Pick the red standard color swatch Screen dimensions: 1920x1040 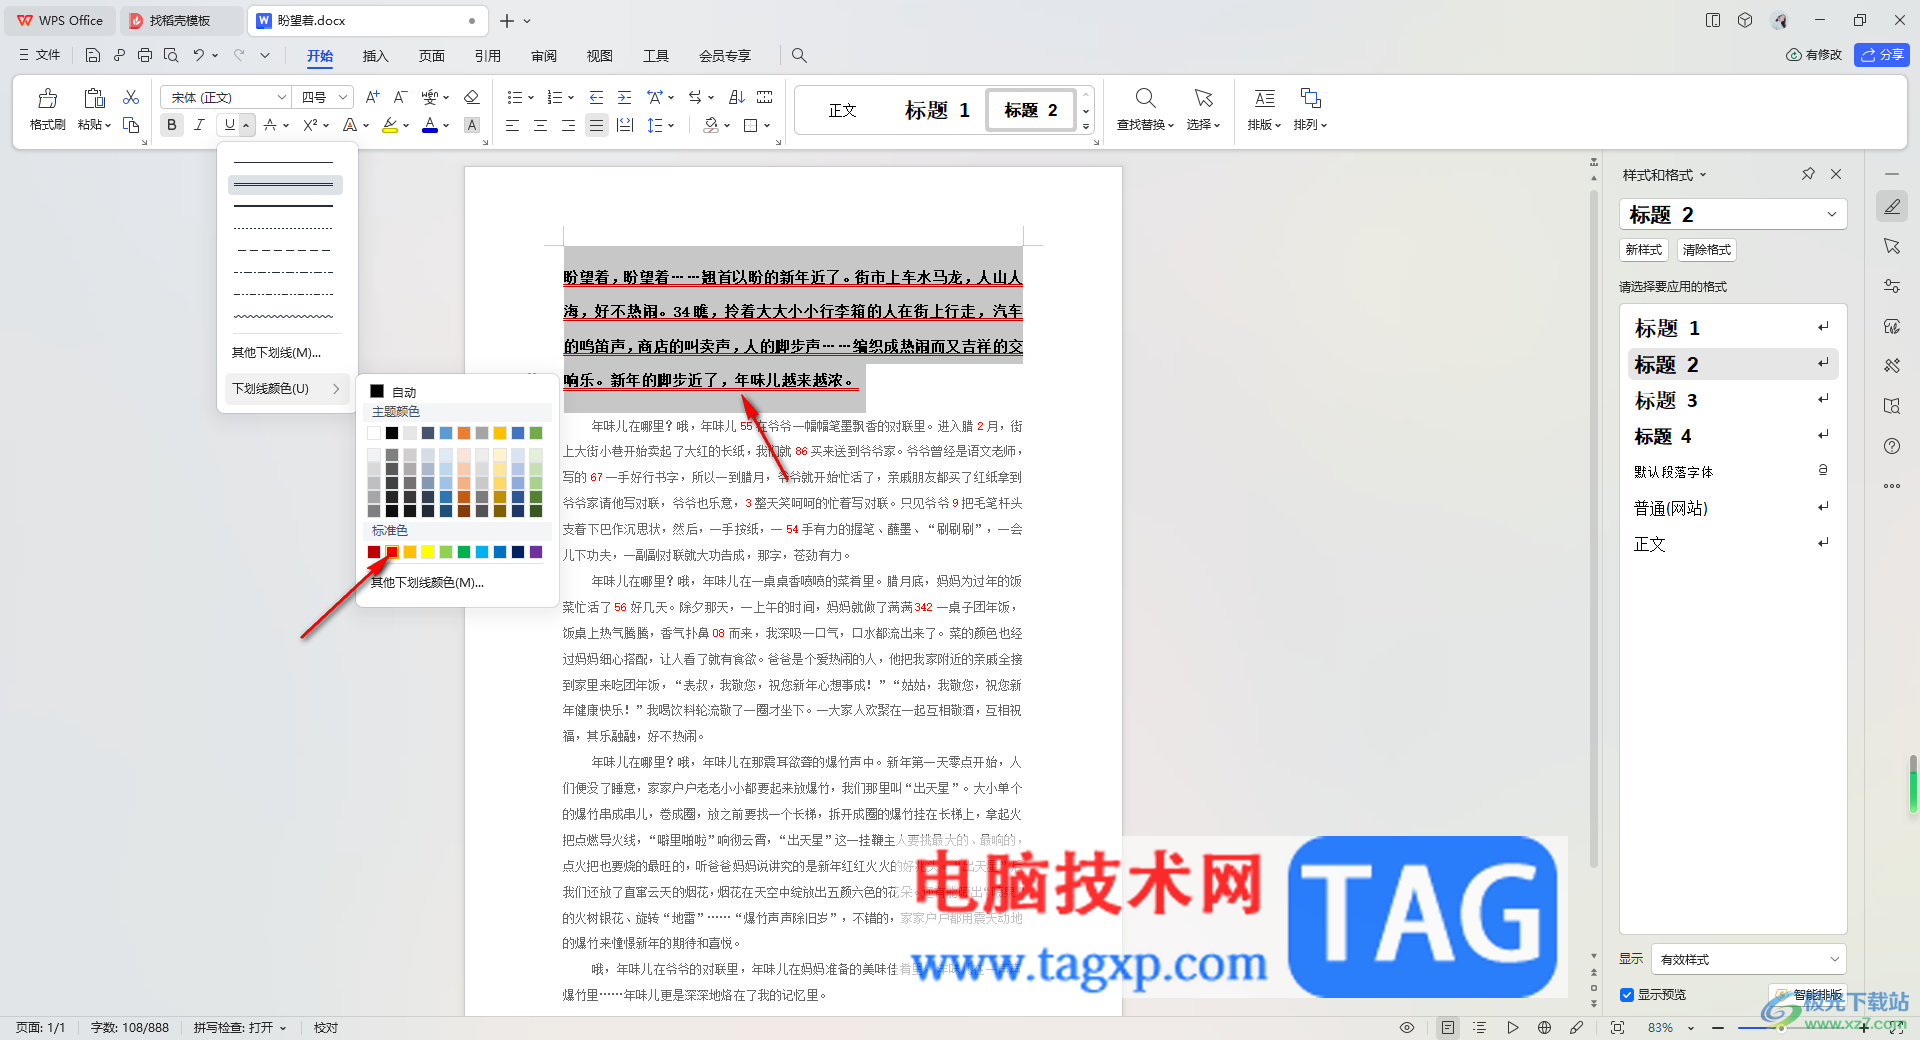[x=392, y=552]
